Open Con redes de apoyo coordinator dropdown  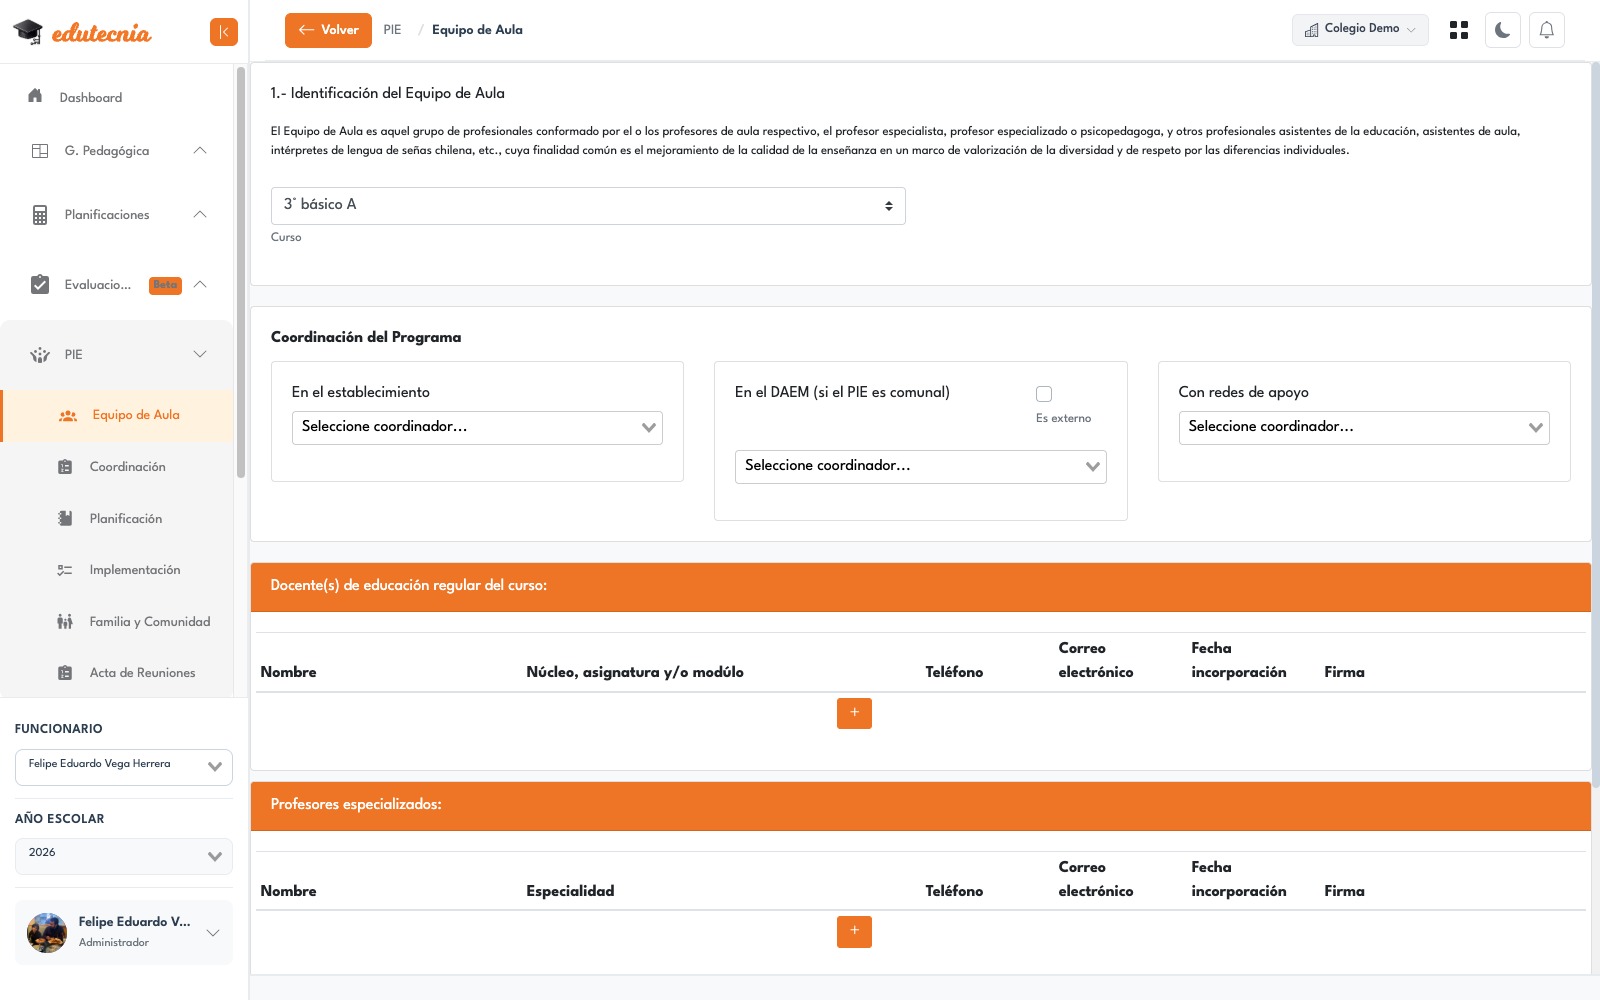click(1364, 428)
